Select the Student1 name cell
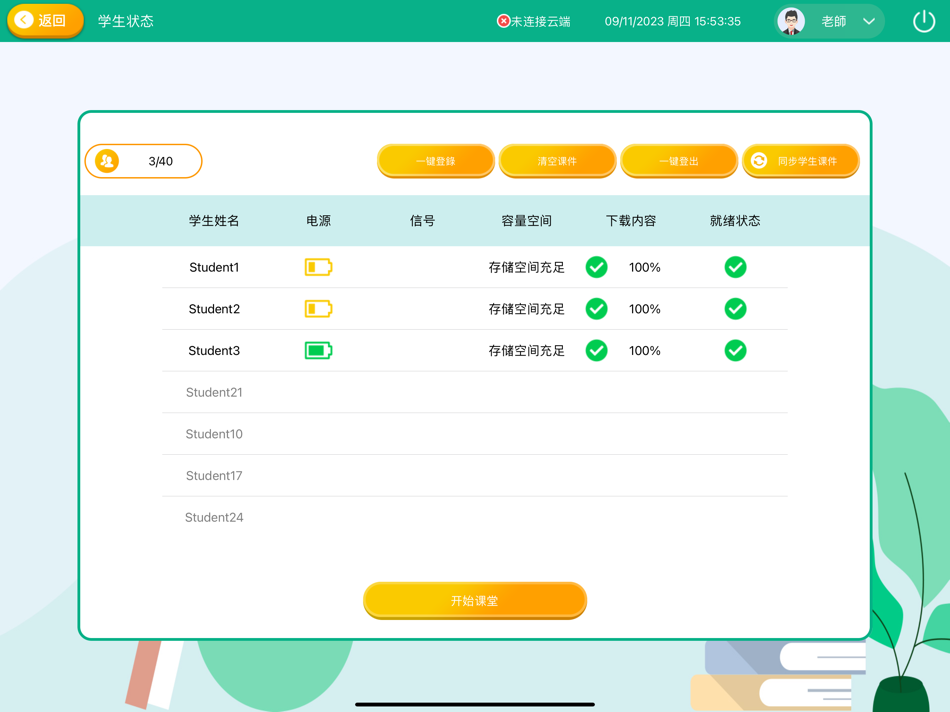This screenshot has width=950, height=712. 214,267
